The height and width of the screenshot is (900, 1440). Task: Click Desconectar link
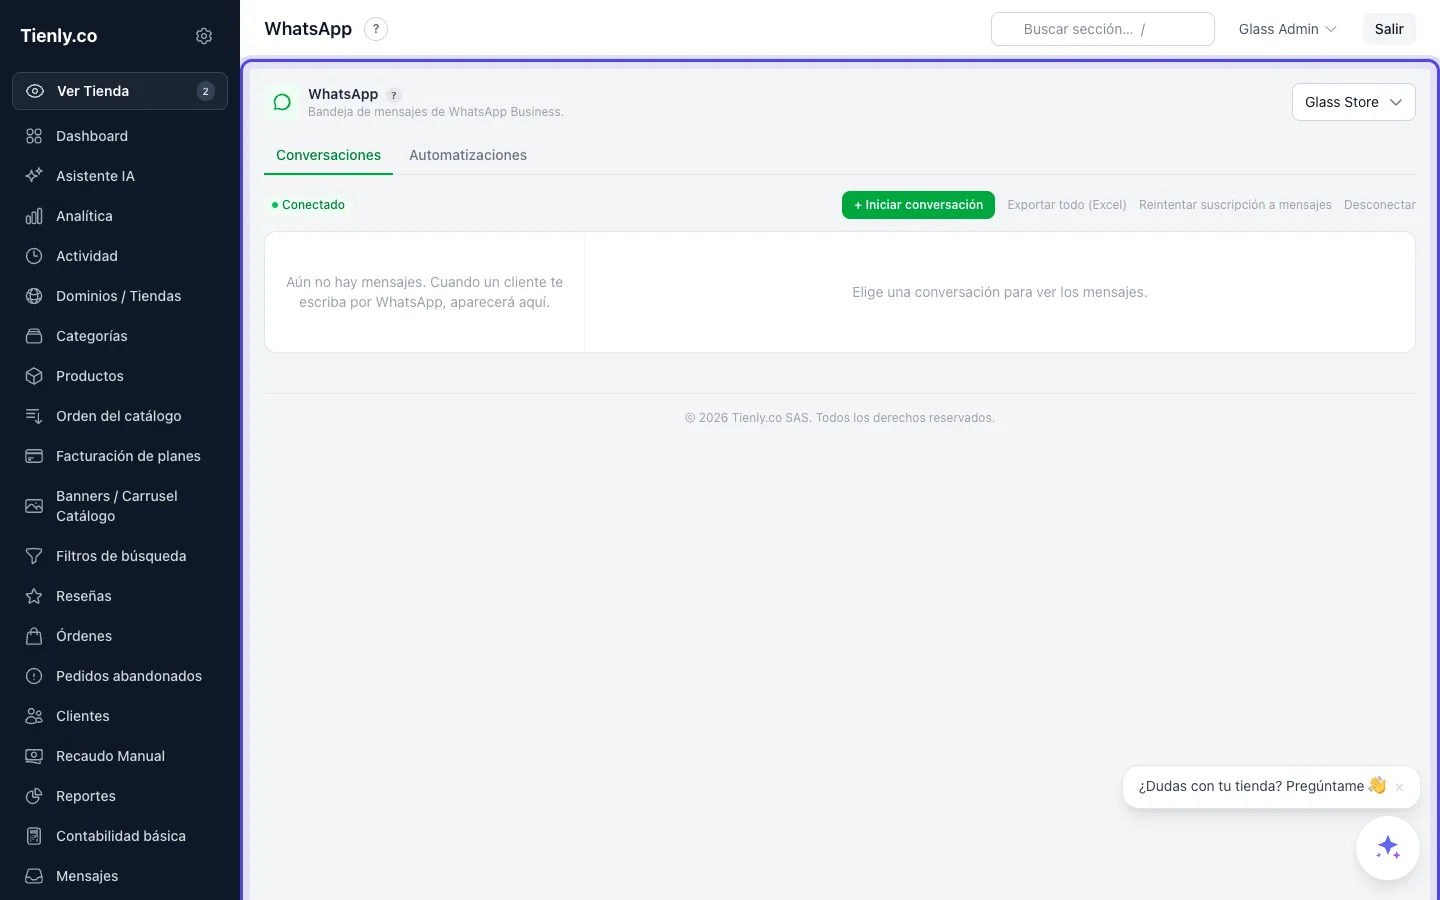[1380, 205]
